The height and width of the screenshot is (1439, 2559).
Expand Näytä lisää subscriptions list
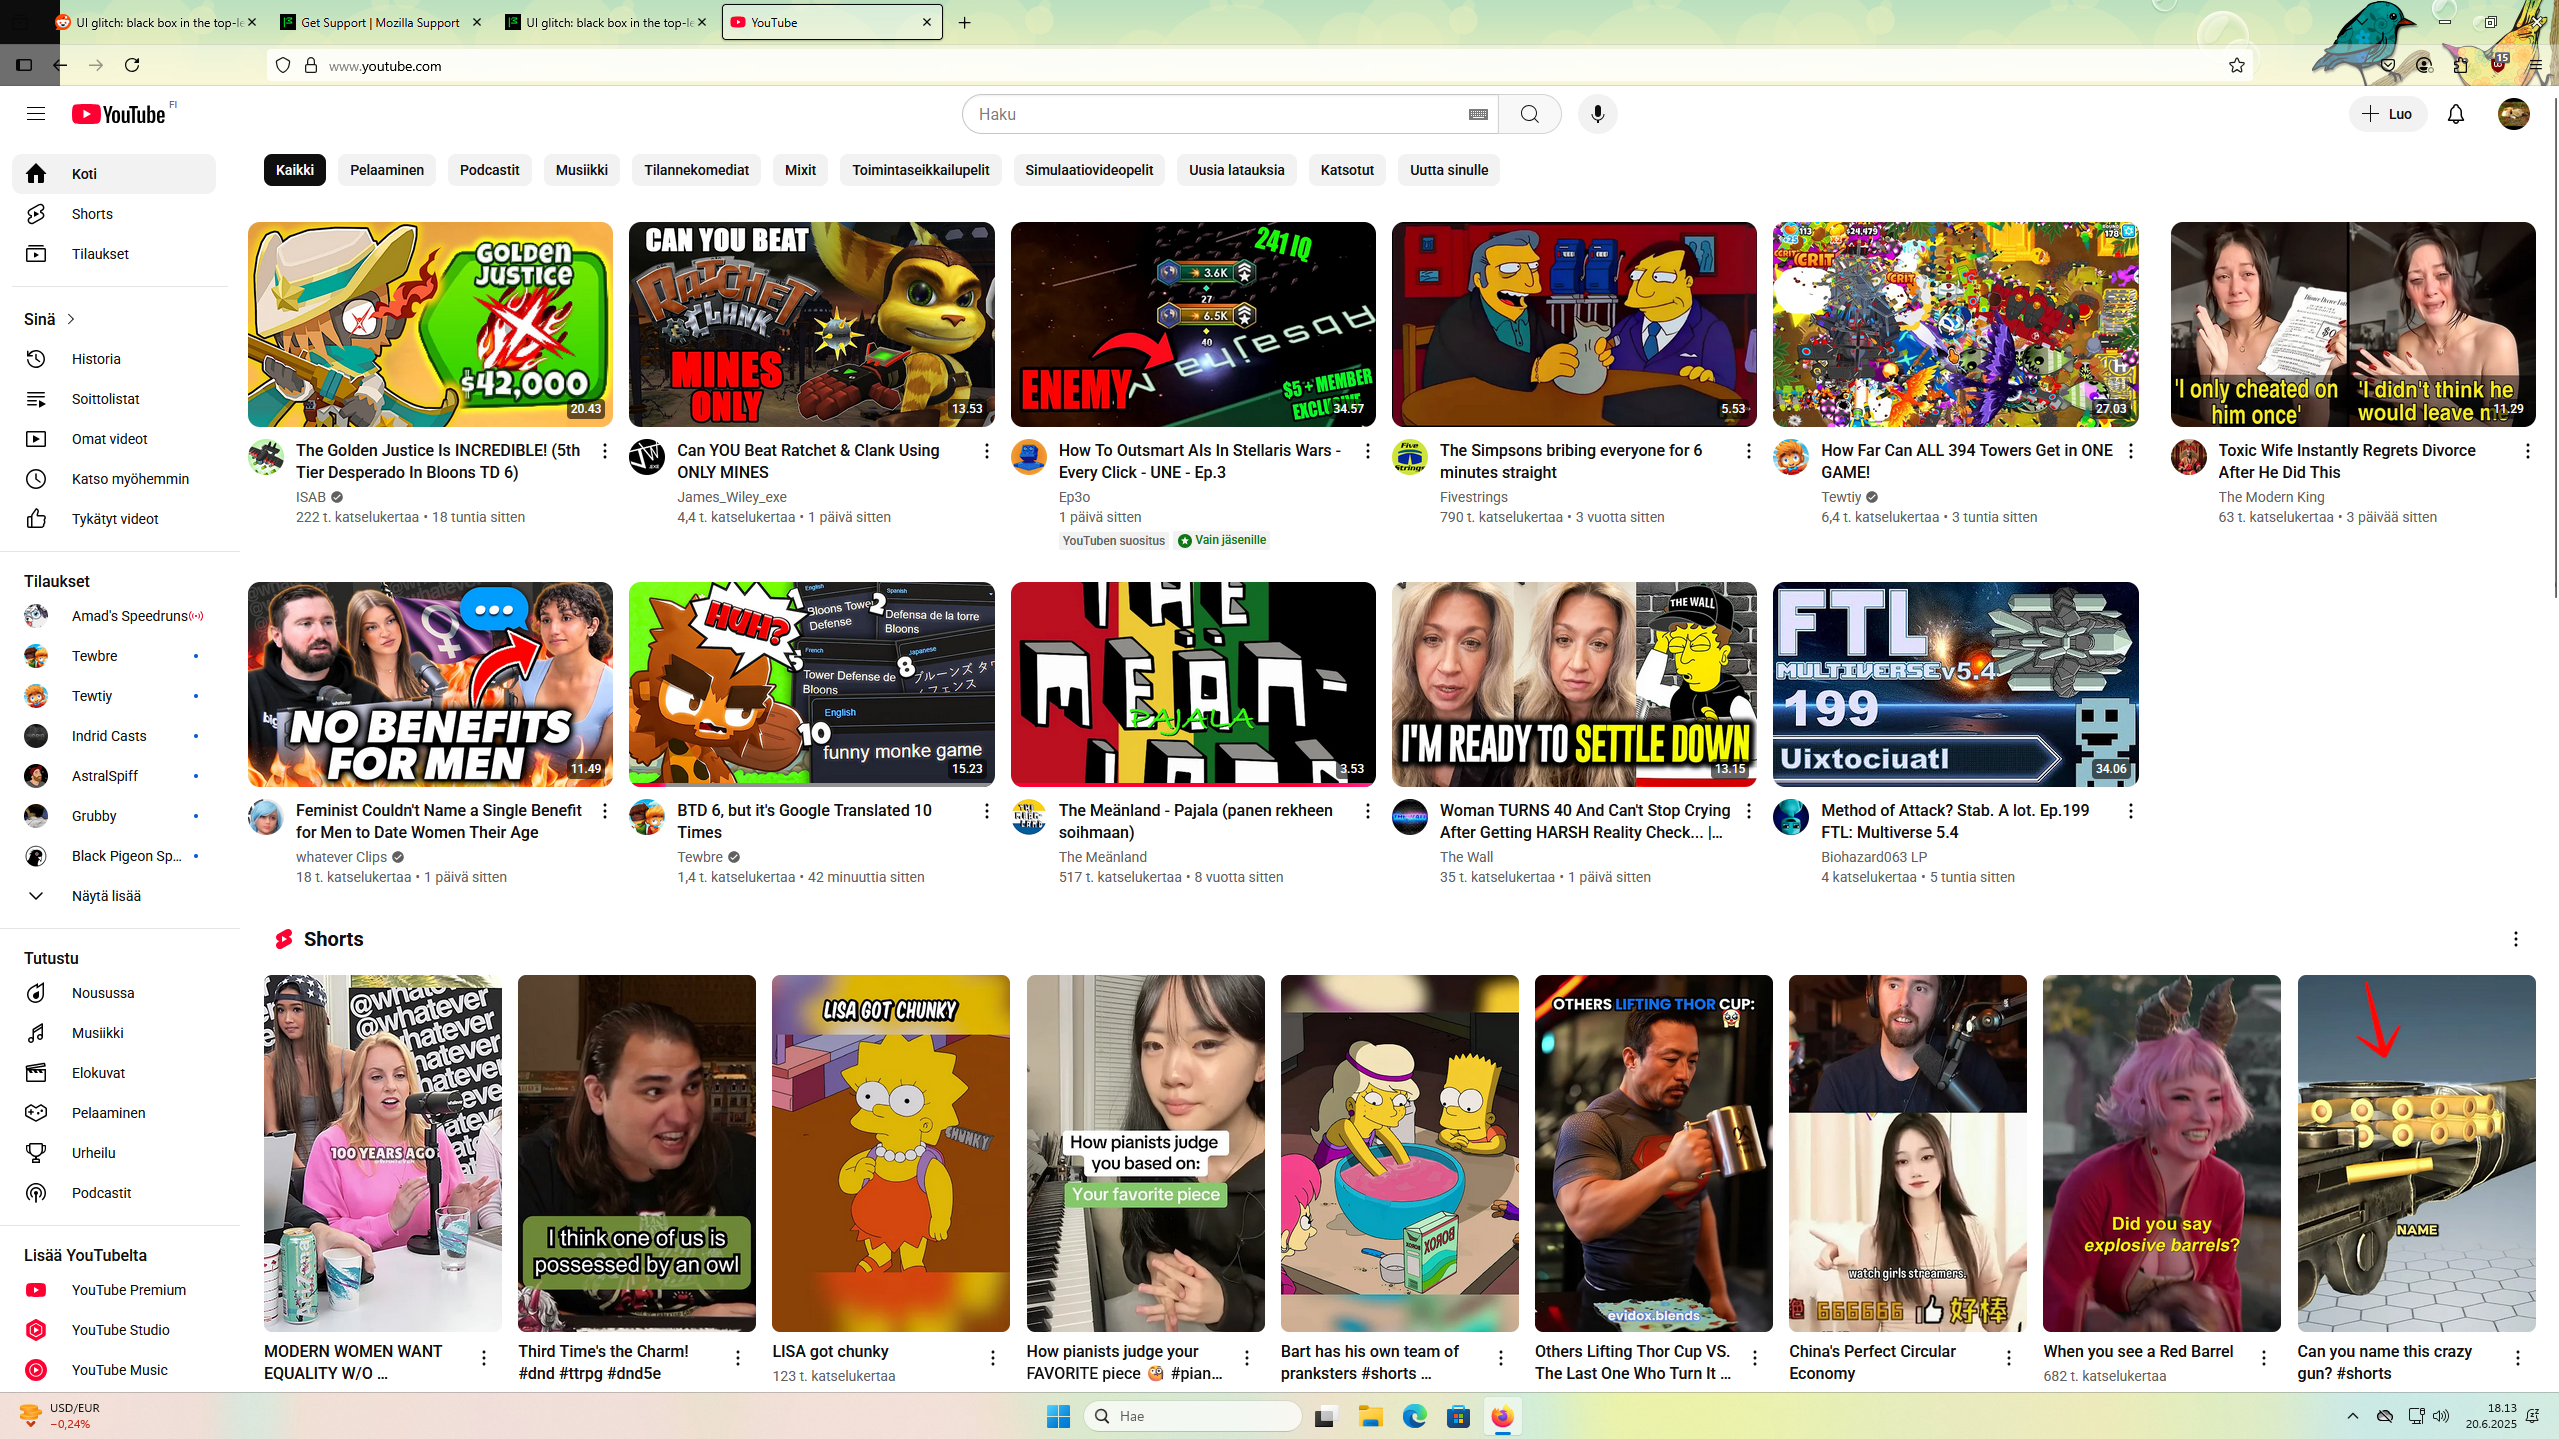(x=114, y=896)
